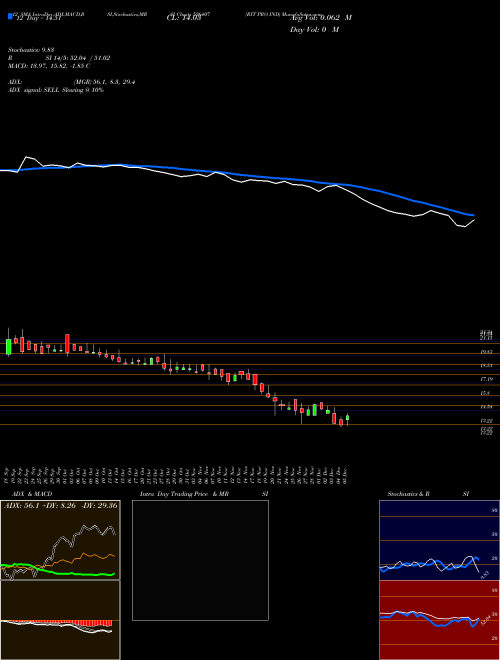This screenshot has width=500, height=660.
Task: Click the "Avg Vol: 0.062 M" label
Action: pyautogui.click(x=321, y=18)
